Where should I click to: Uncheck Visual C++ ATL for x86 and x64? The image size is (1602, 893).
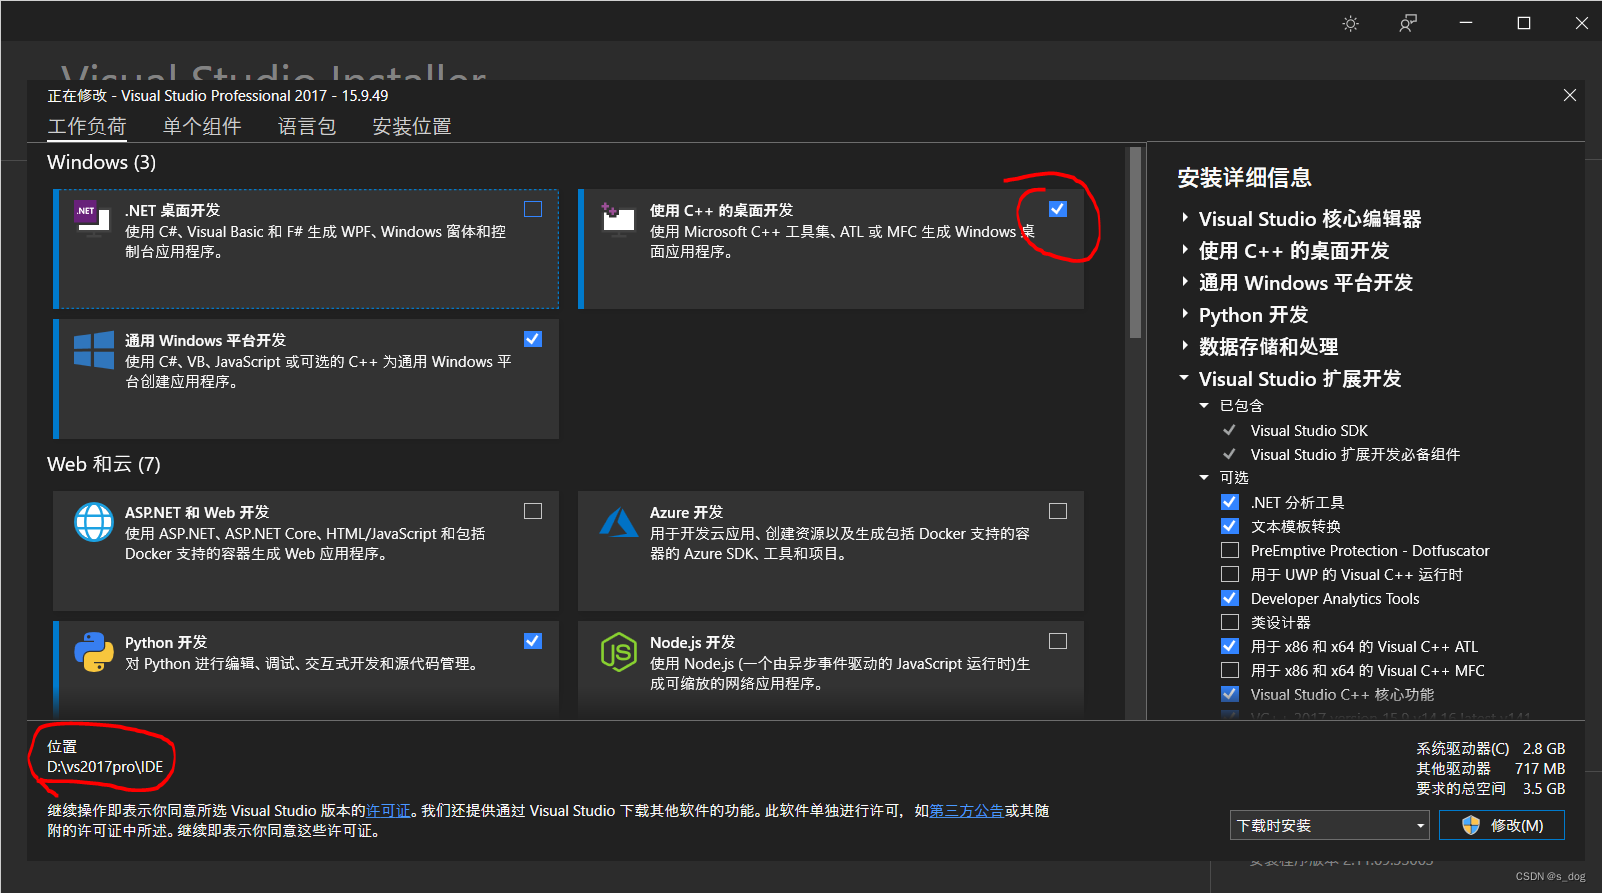point(1230,646)
